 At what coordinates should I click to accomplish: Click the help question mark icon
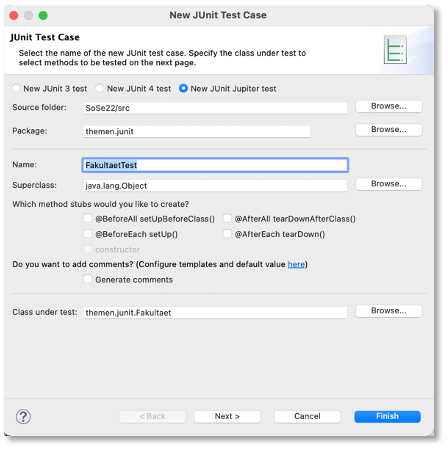(23, 417)
